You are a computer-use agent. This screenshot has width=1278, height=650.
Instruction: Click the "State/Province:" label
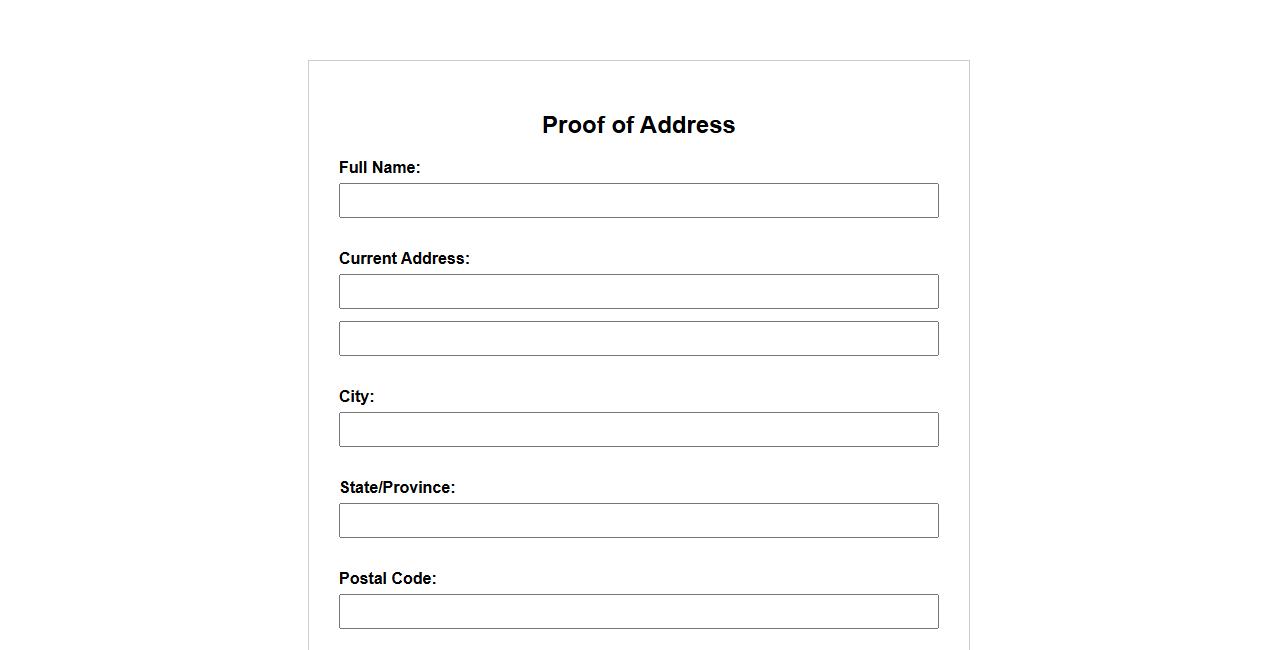coord(397,488)
